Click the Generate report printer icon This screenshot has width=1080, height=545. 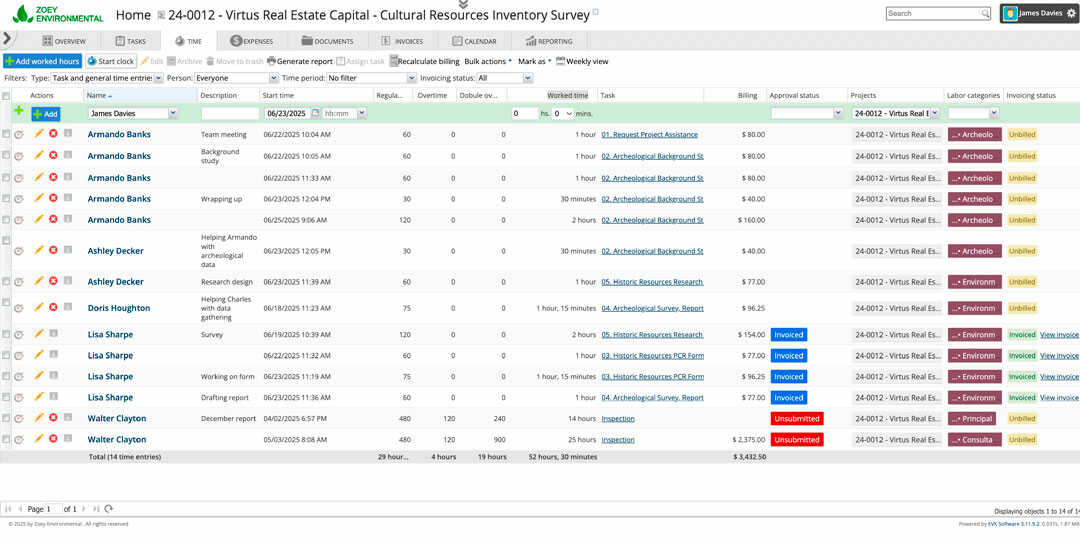tap(270, 61)
